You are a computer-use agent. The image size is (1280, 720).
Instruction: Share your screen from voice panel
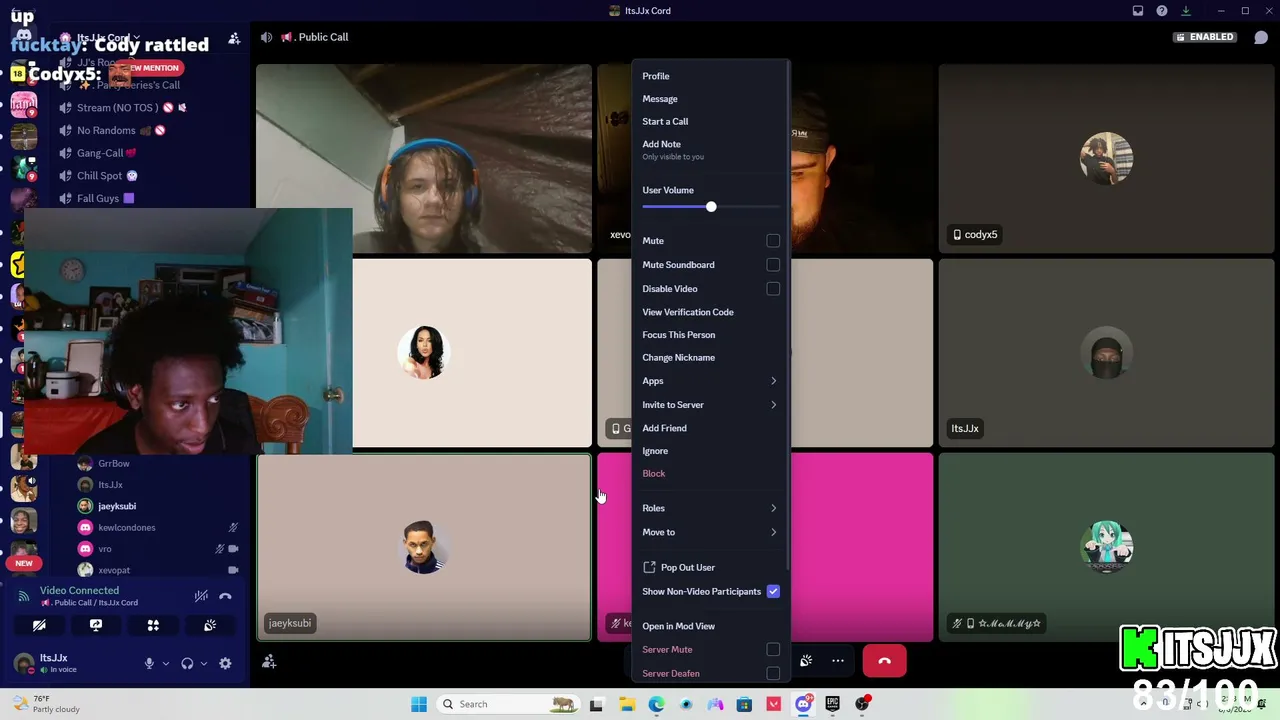(96, 625)
